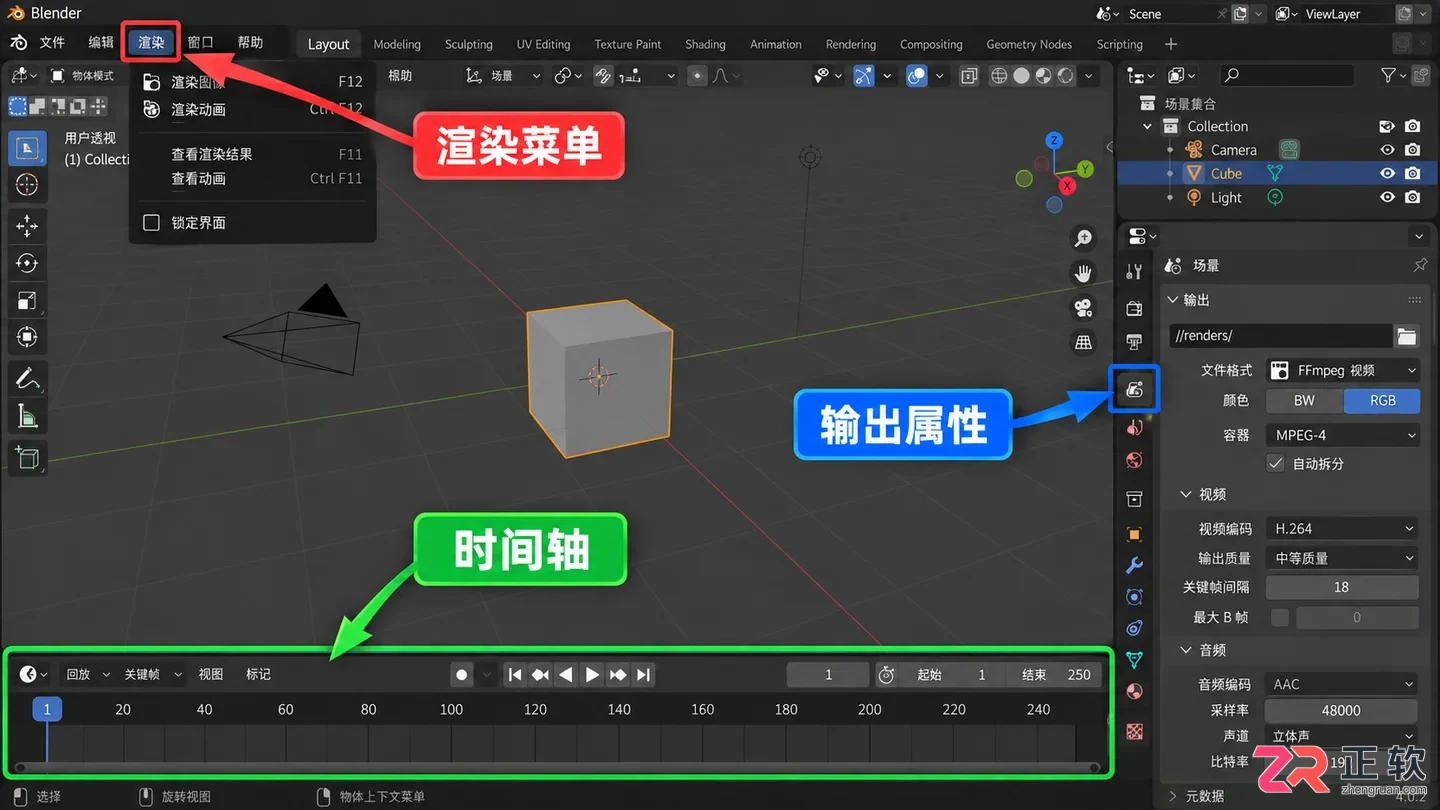
Task: Open the 音频编码 AAC dropdown
Action: 1343,684
